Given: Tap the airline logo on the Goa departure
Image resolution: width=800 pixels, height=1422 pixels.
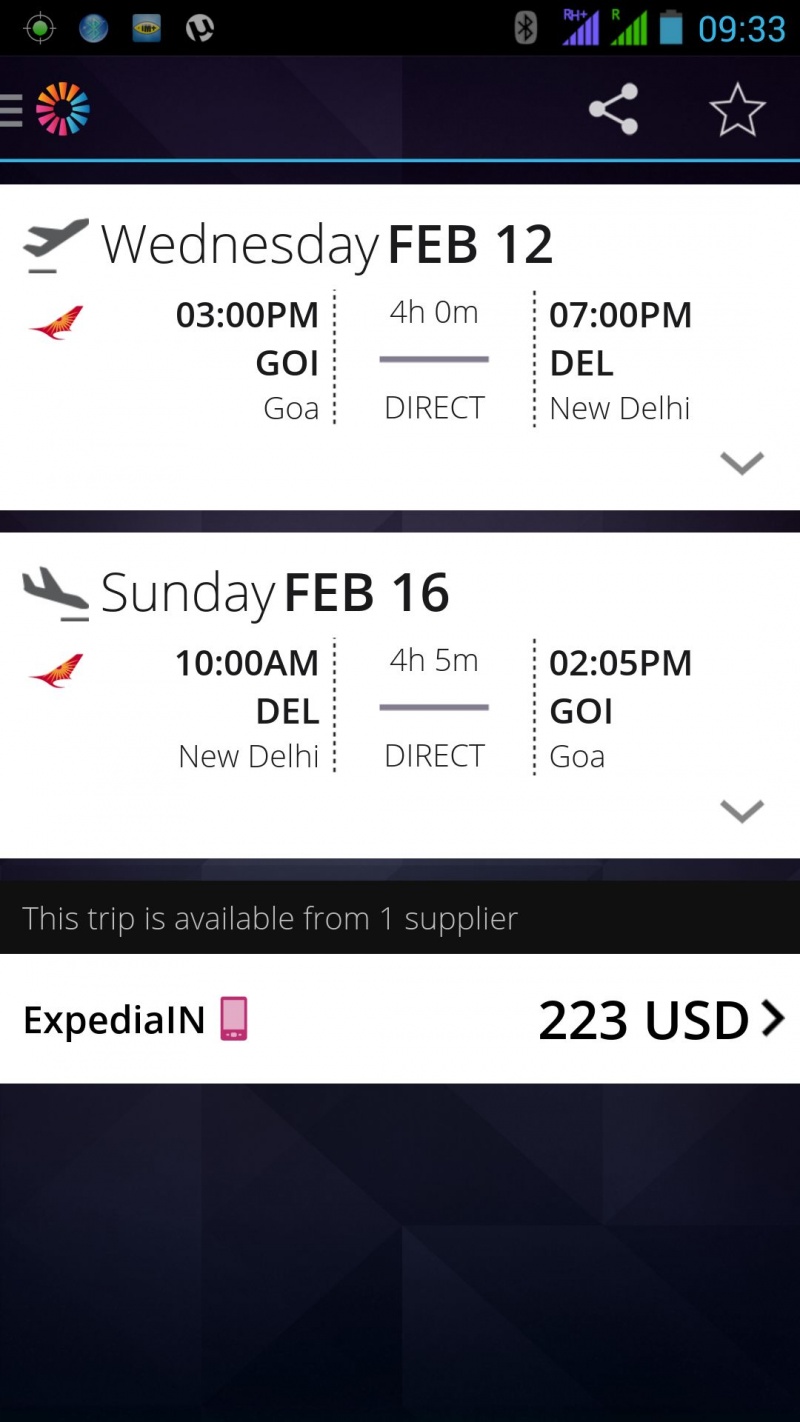Looking at the screenshot, I should coord(57,324).
